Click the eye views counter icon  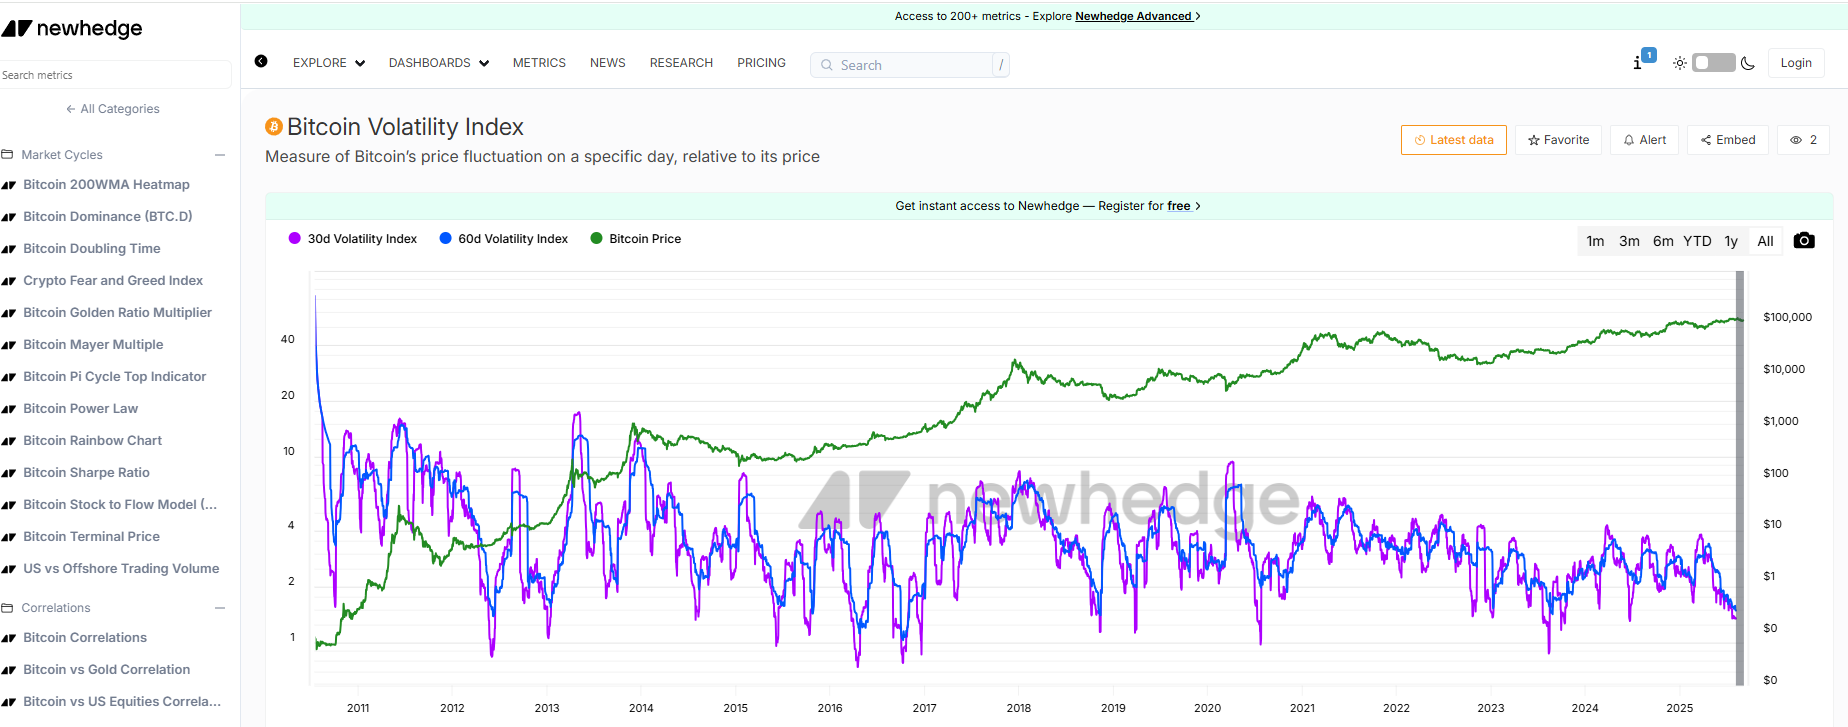(1796, 140)
